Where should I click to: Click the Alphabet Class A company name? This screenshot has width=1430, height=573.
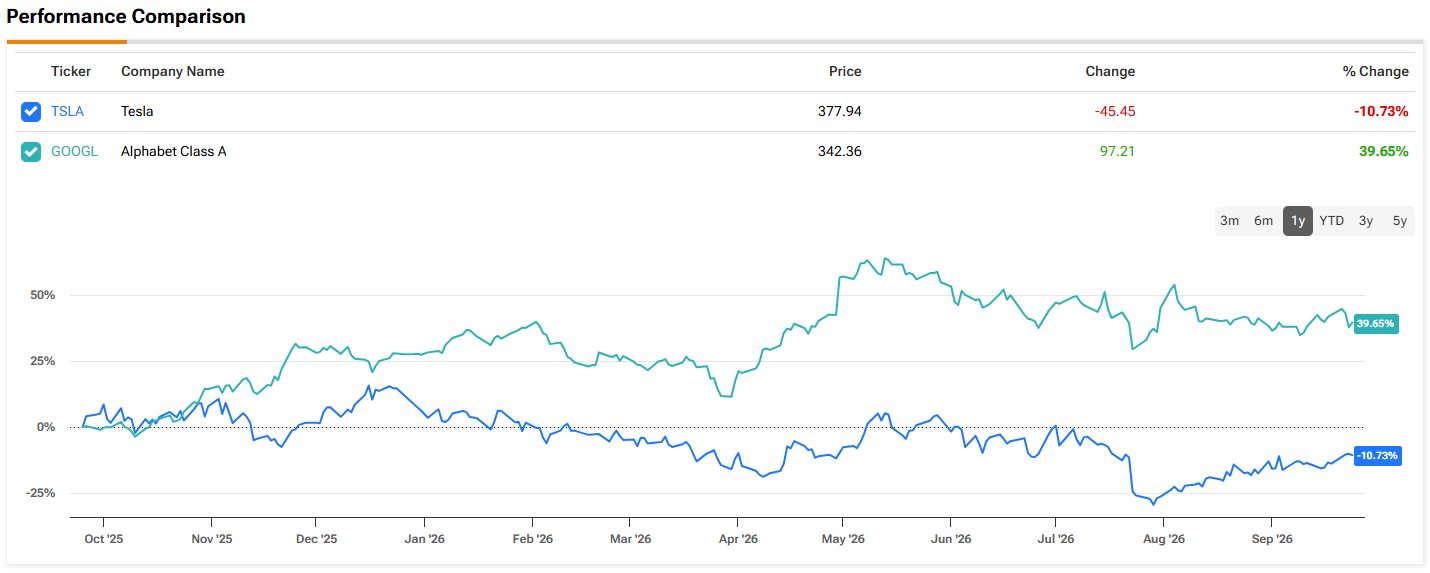click(174, 152)
